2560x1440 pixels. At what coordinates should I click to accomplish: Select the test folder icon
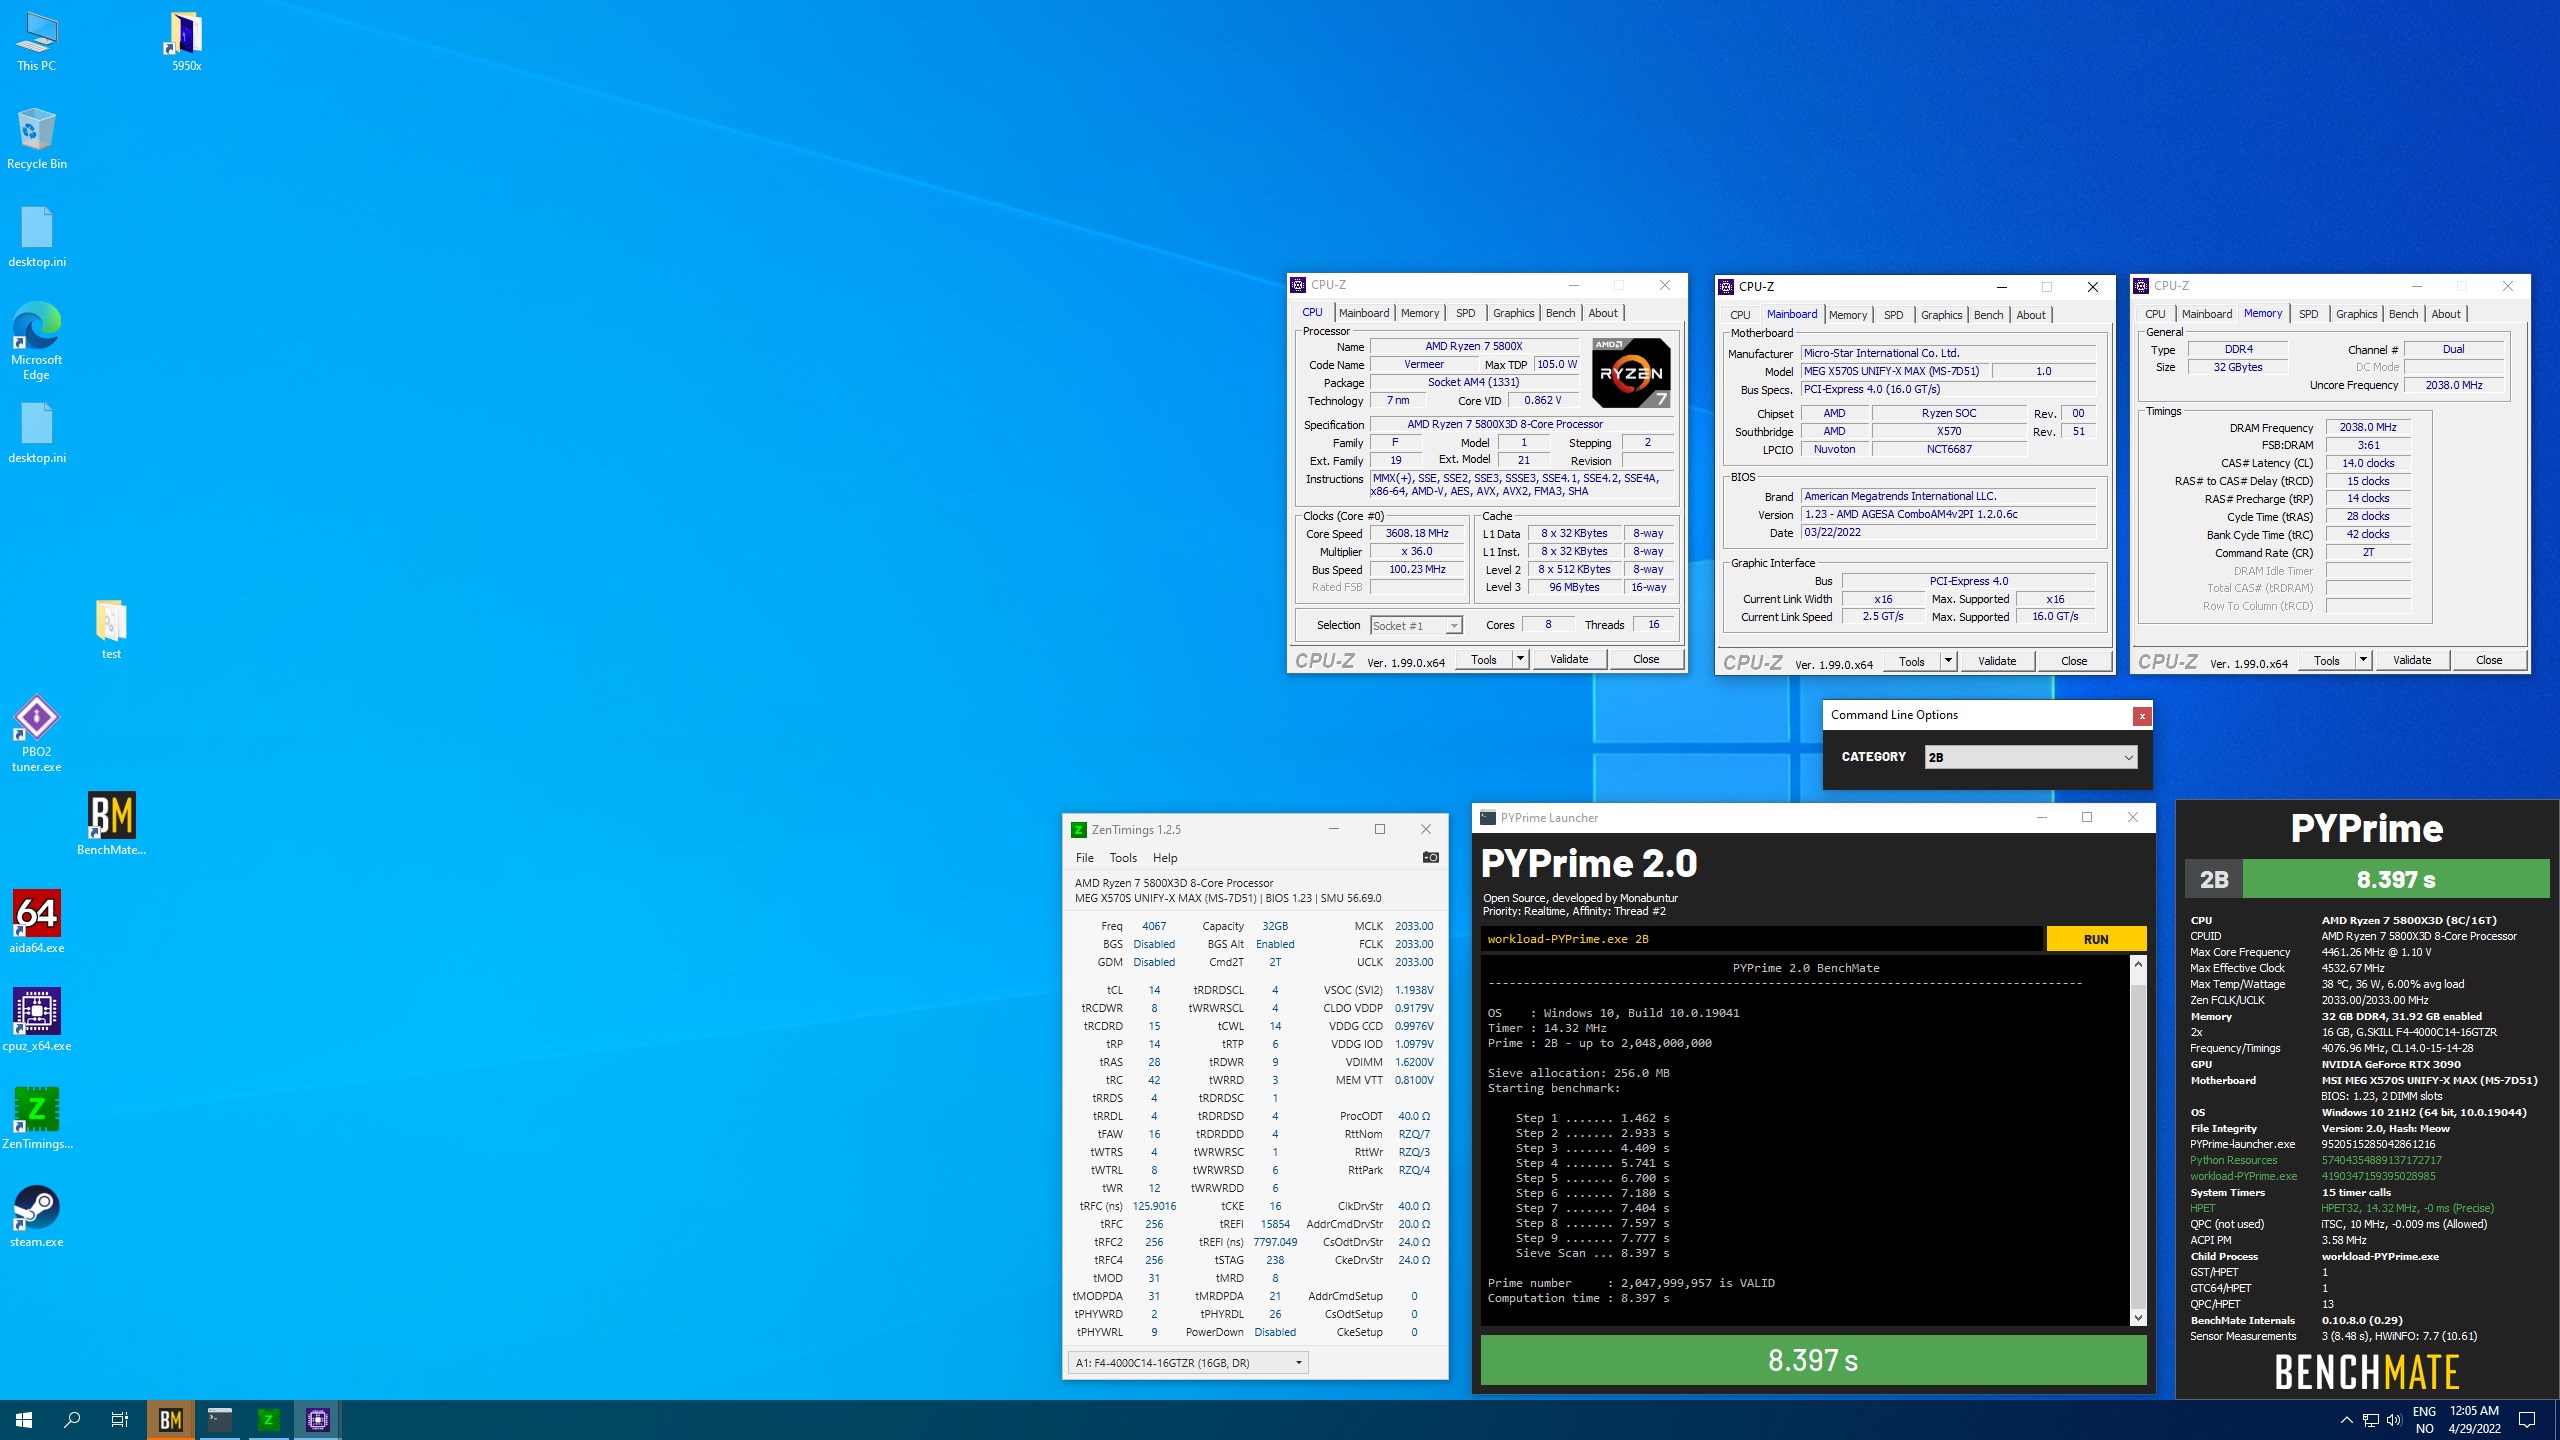pos(111,630)
